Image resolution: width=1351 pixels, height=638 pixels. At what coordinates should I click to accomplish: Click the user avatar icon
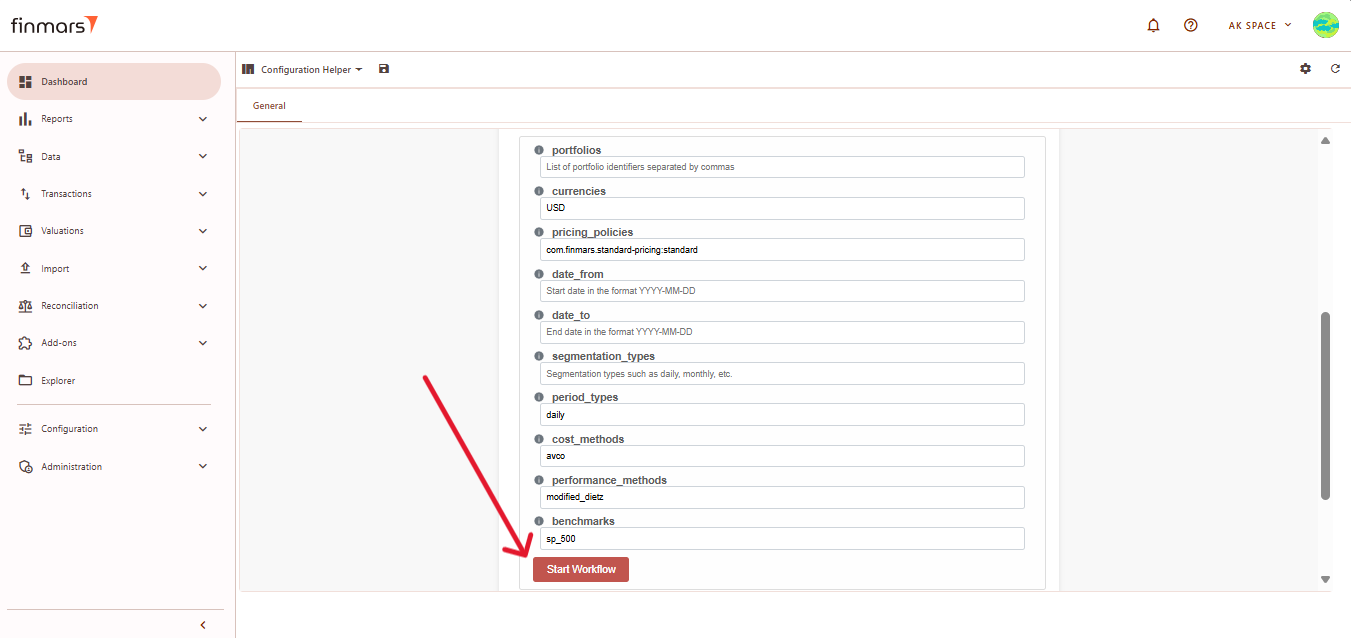pyautogui.click(x=1325, y=25)
